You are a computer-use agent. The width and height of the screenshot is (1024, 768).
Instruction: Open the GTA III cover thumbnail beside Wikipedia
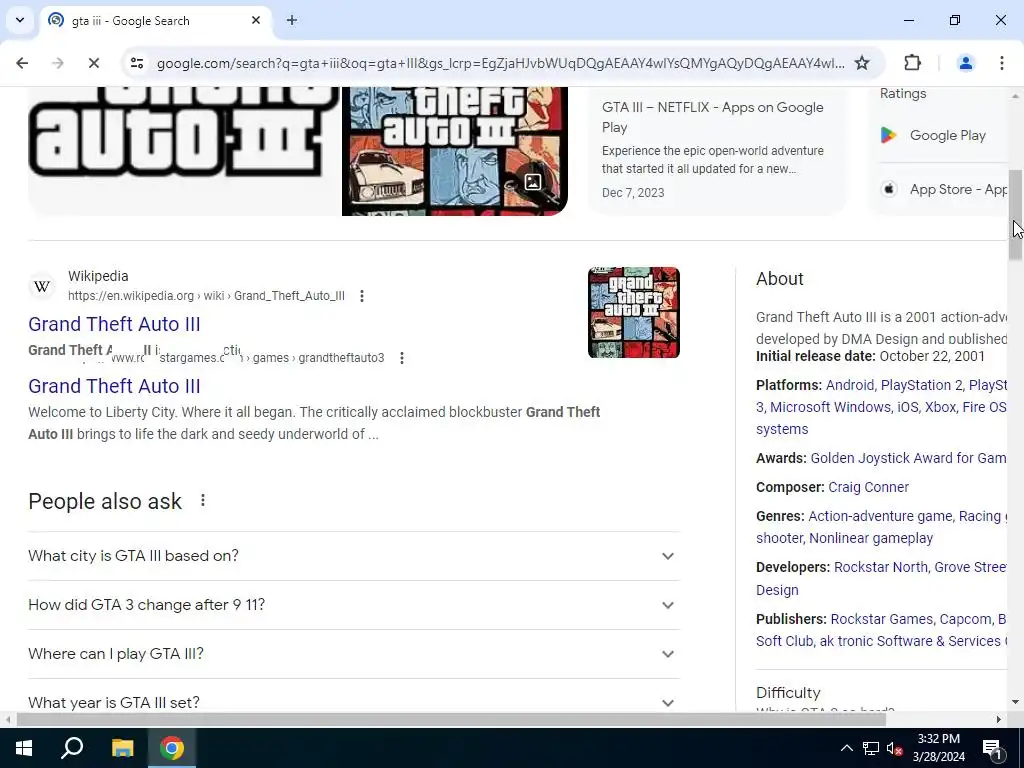click(x=633, y=312)
